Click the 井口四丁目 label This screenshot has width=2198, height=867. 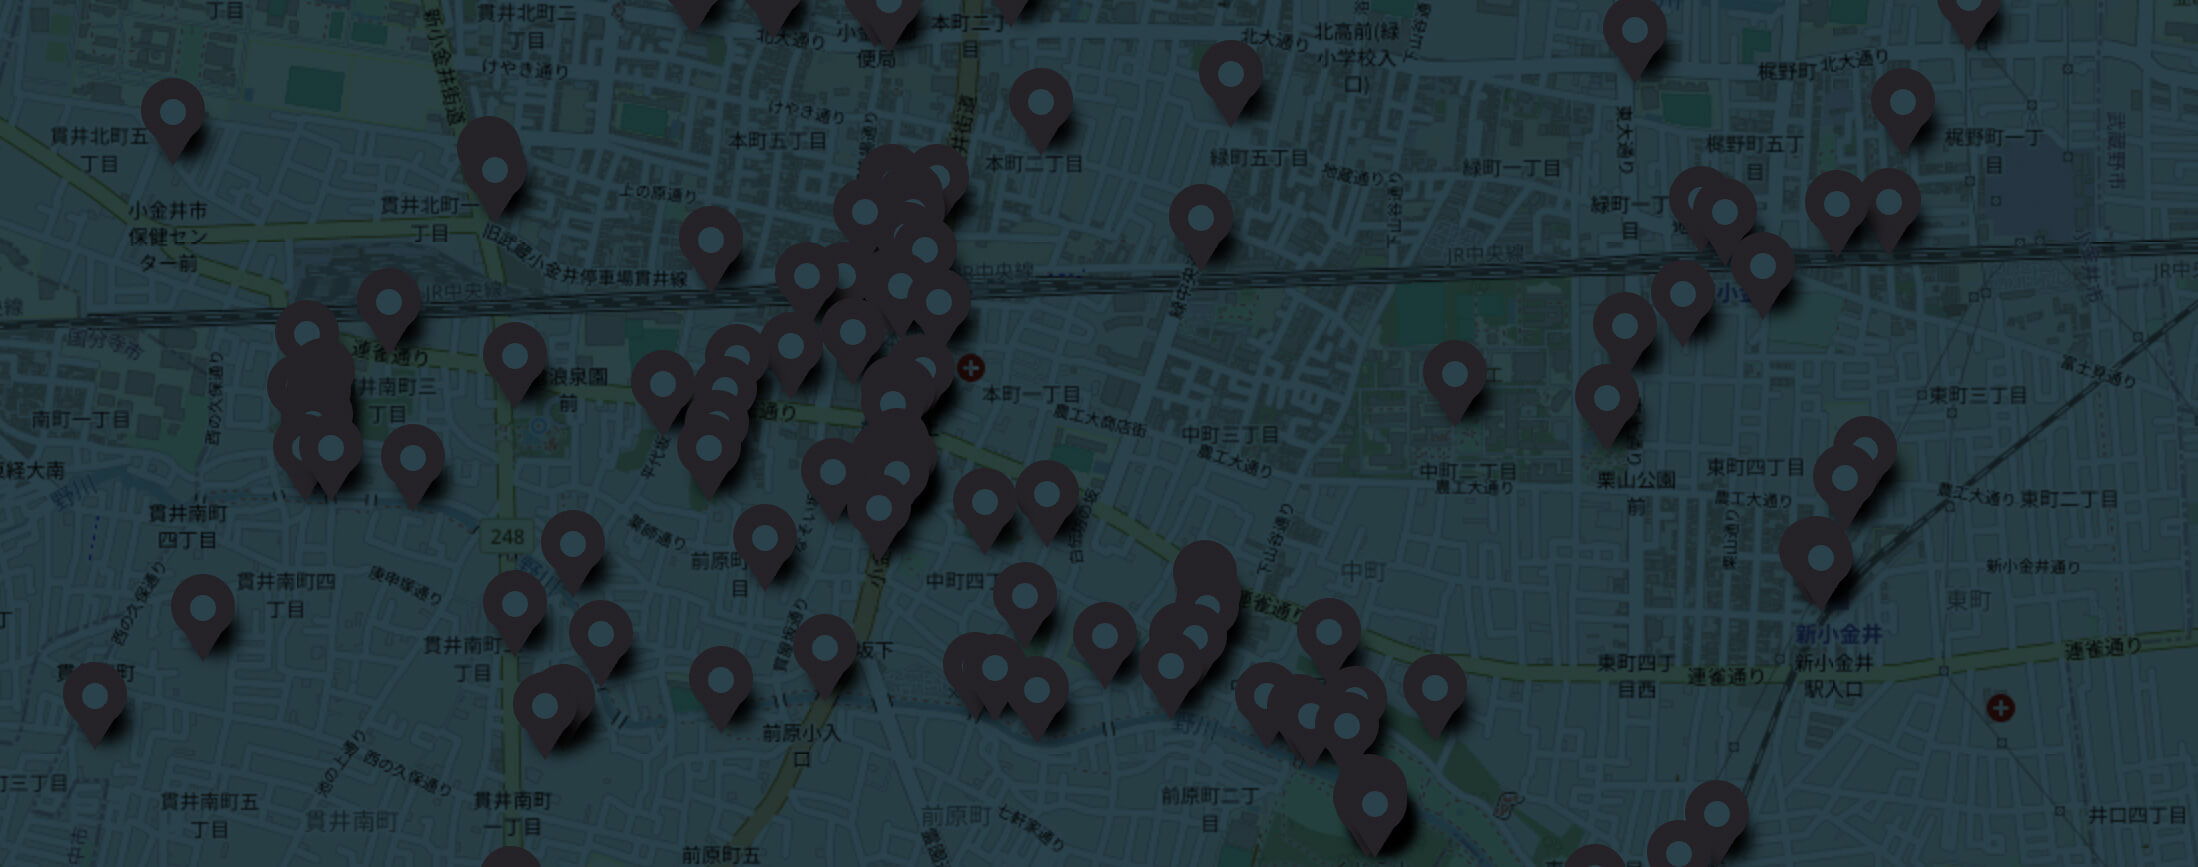click(2137, 815)
